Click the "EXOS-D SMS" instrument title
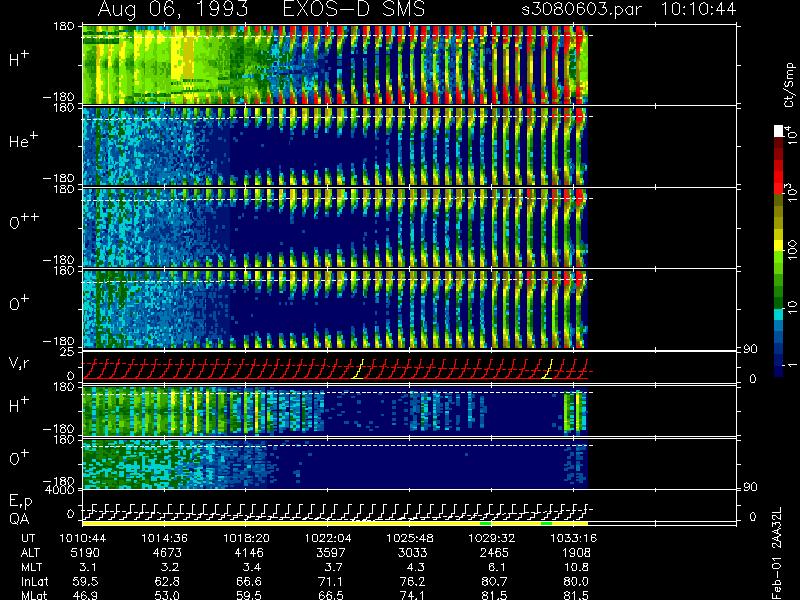This screenshot has width=800, height=600. (354, 9)
